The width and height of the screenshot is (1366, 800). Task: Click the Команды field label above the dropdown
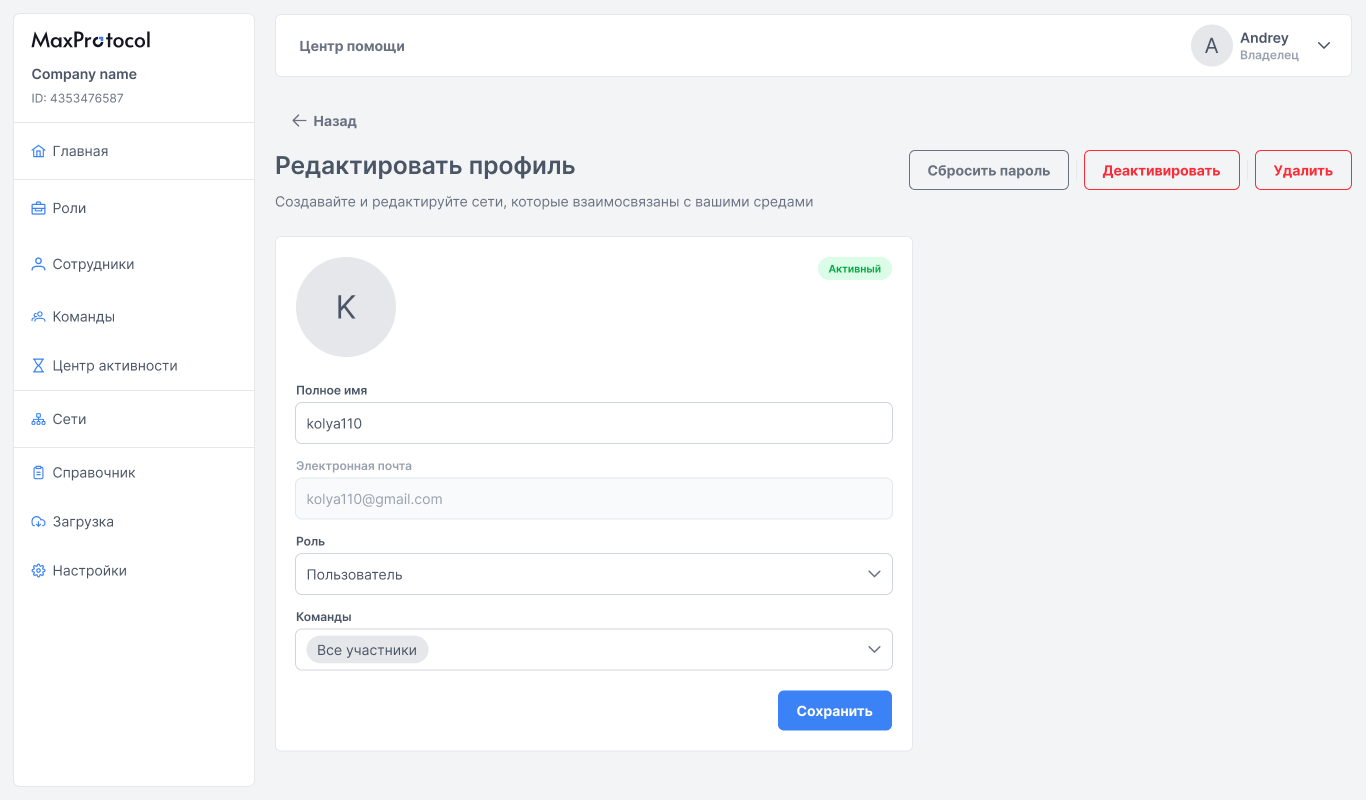[324, 617]
